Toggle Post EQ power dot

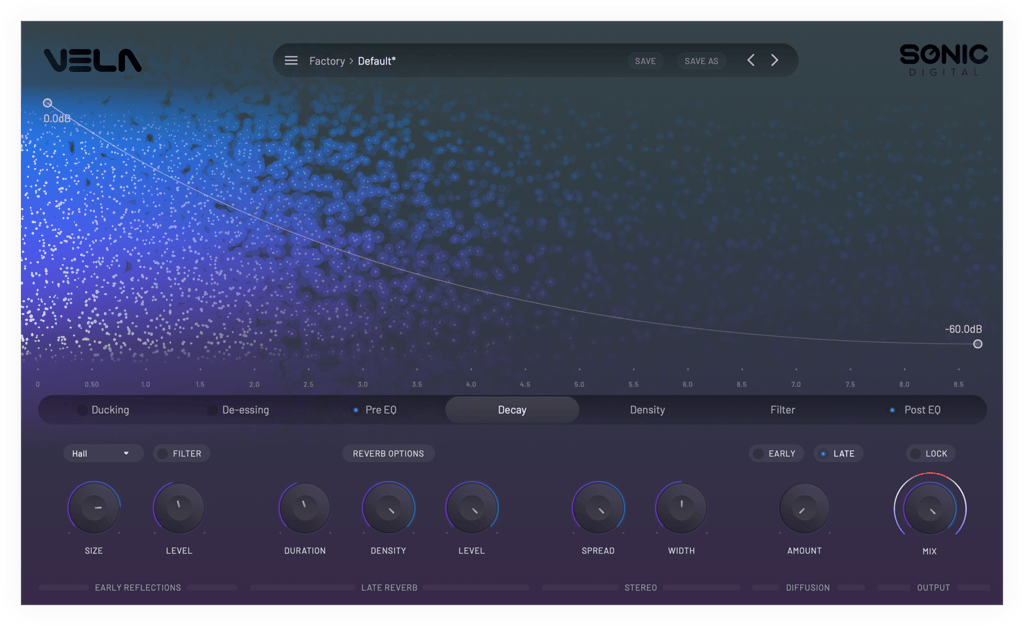point(892,410)
